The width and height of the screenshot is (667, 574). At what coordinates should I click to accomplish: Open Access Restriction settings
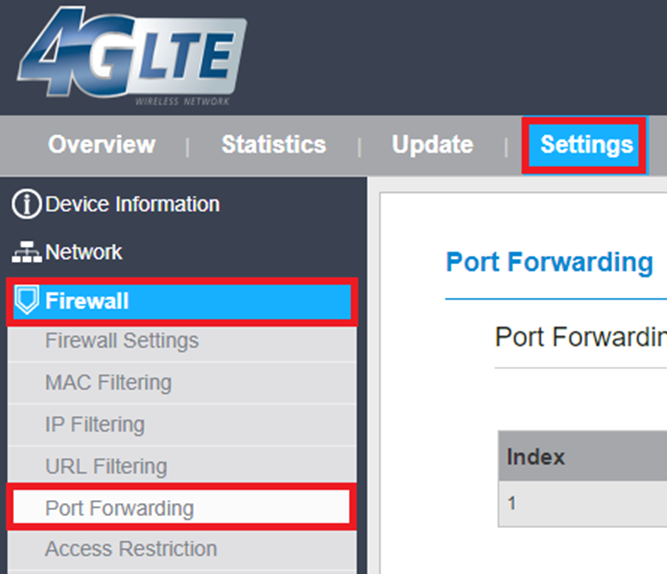(x=131, y=549)
